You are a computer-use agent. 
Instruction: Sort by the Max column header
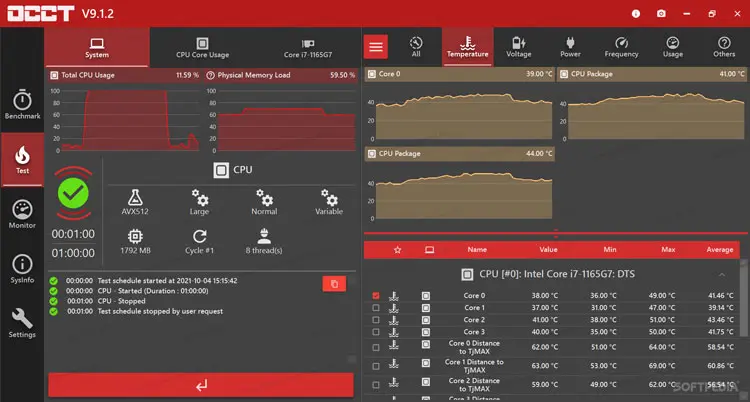click(x=668, y=250)
